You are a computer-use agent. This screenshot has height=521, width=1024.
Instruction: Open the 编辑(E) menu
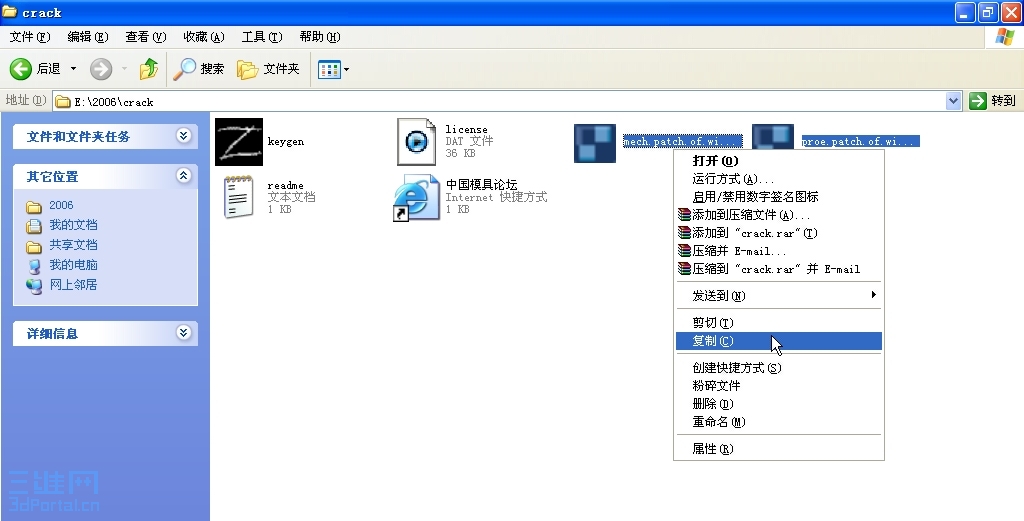point(88,37)
